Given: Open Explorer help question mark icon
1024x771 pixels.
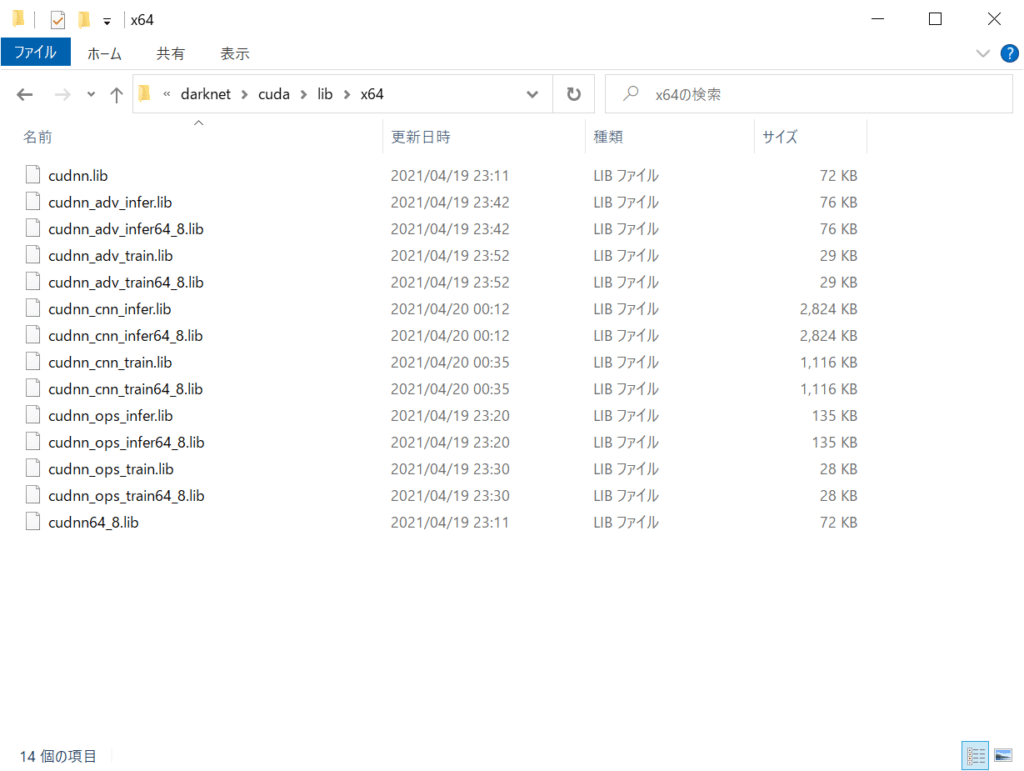Looking at the screenshot, I should point(1009,53).
